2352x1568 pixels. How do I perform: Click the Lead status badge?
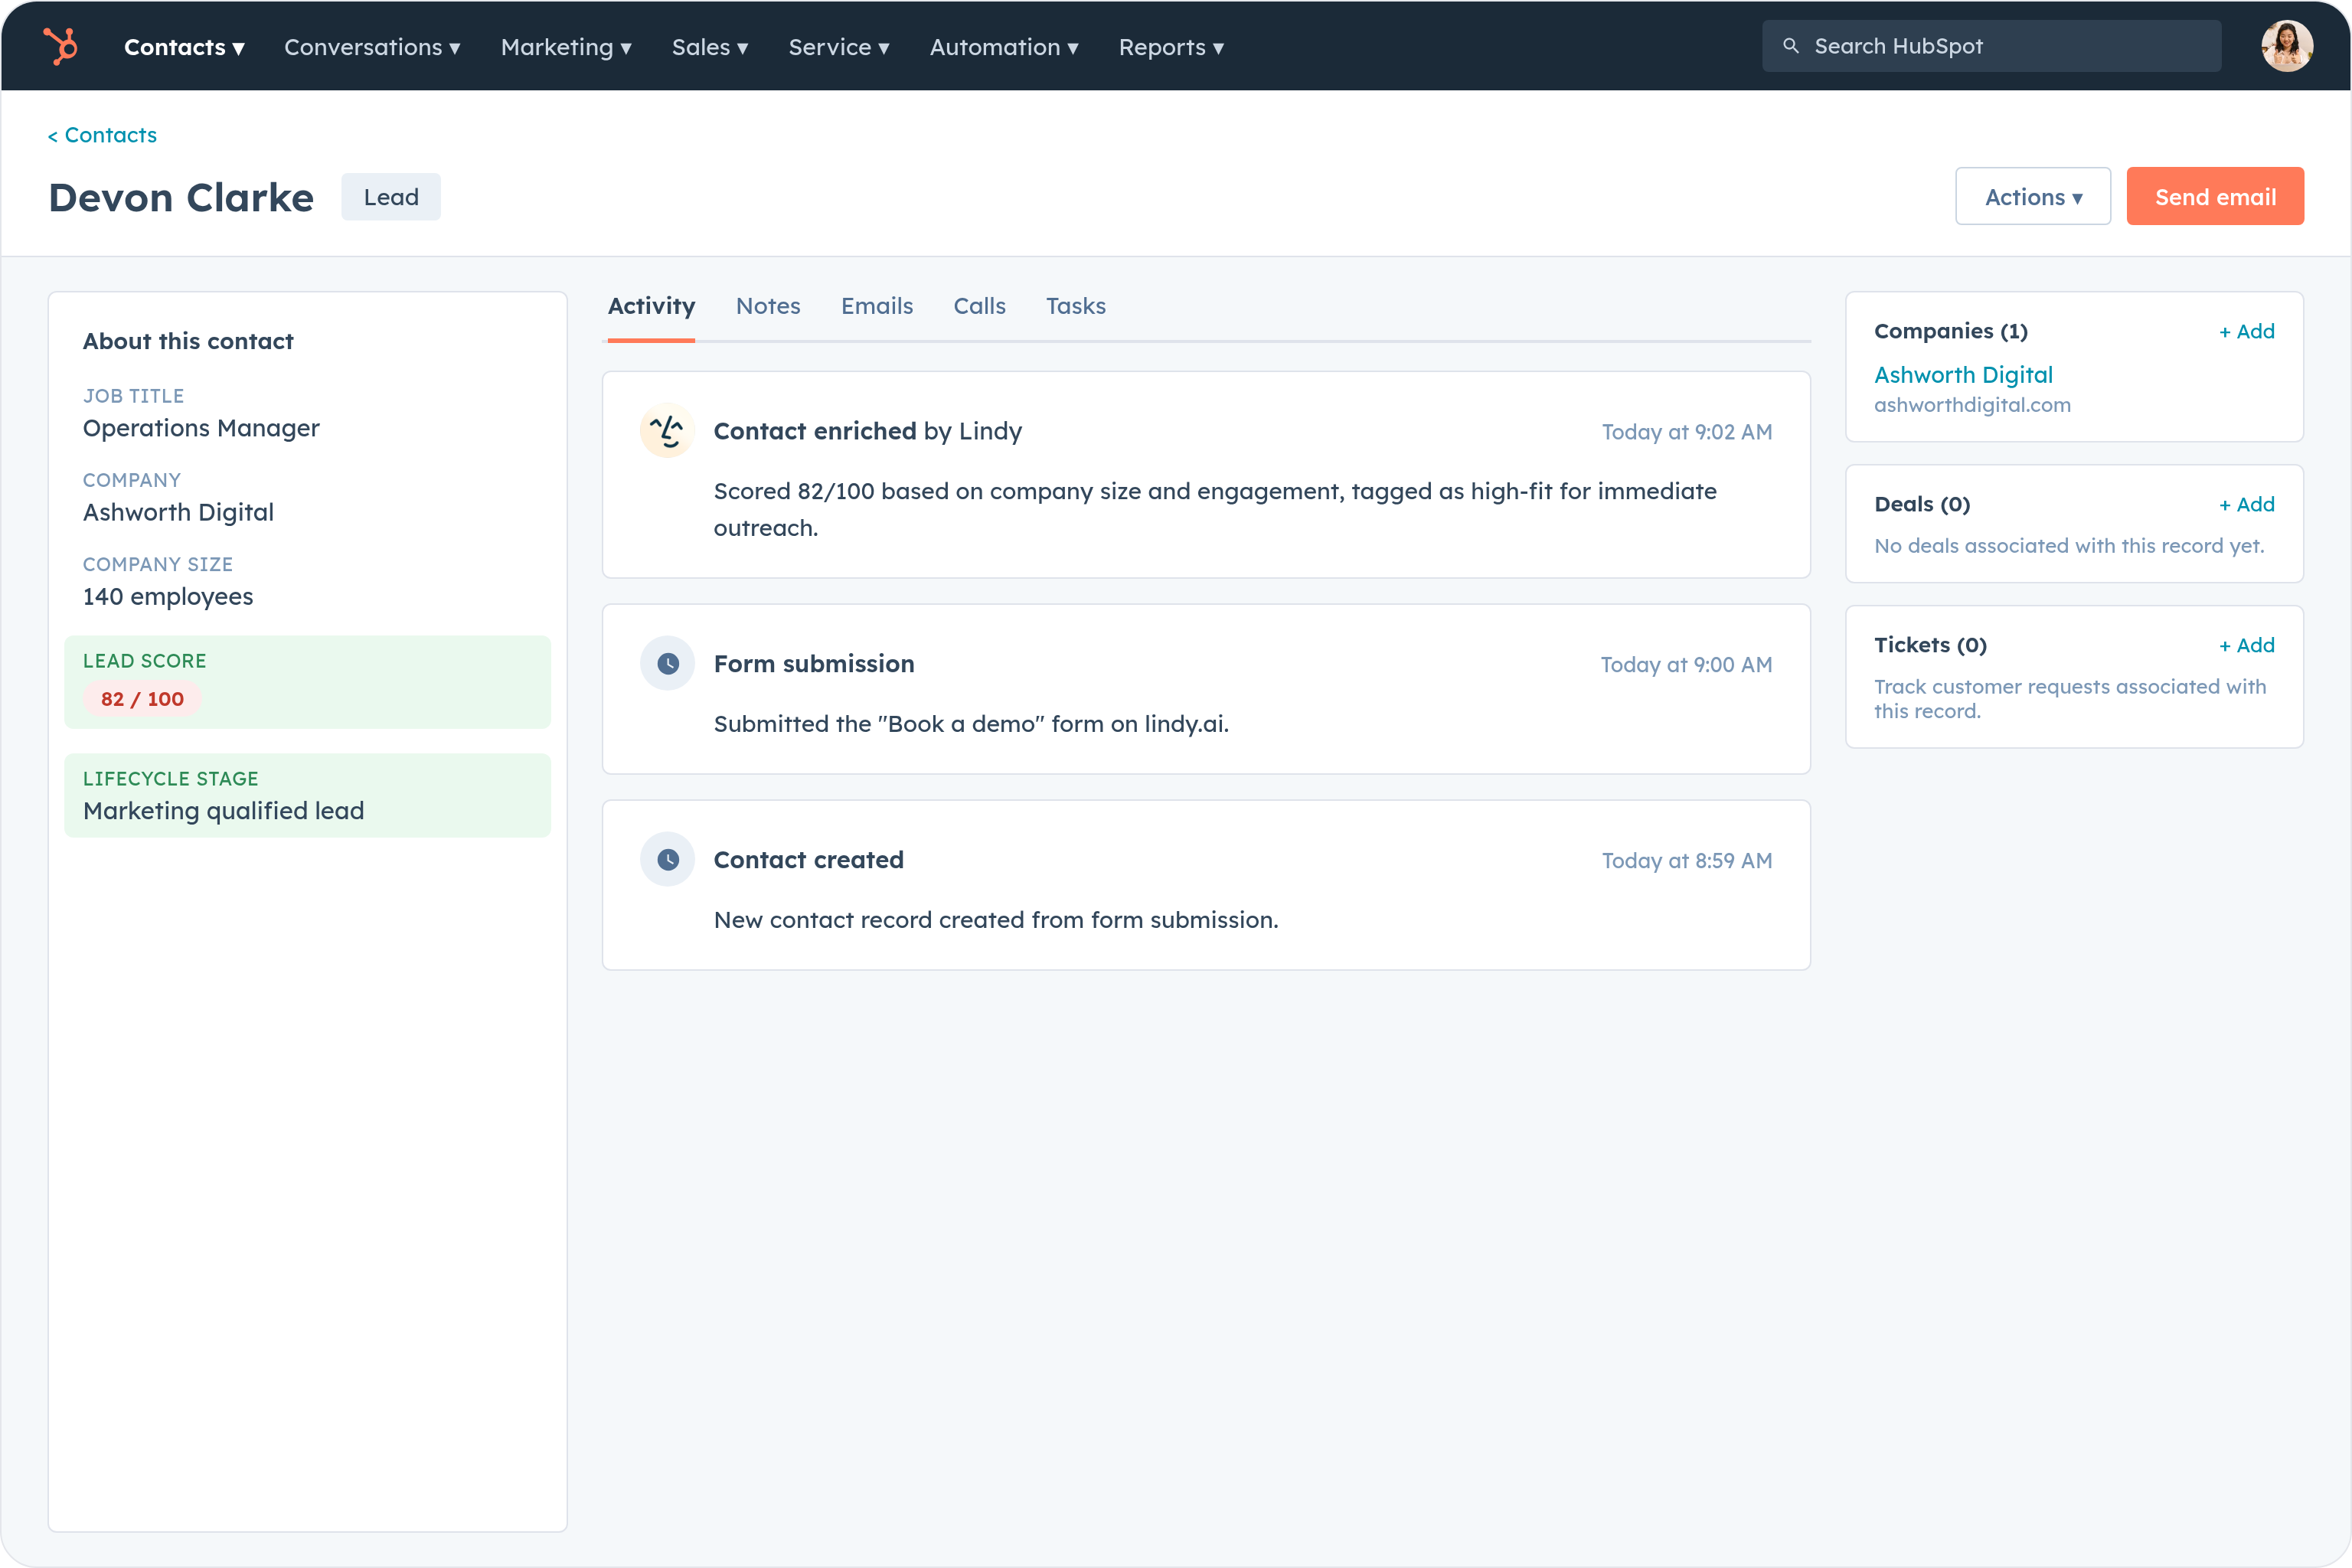click(391, 197)
